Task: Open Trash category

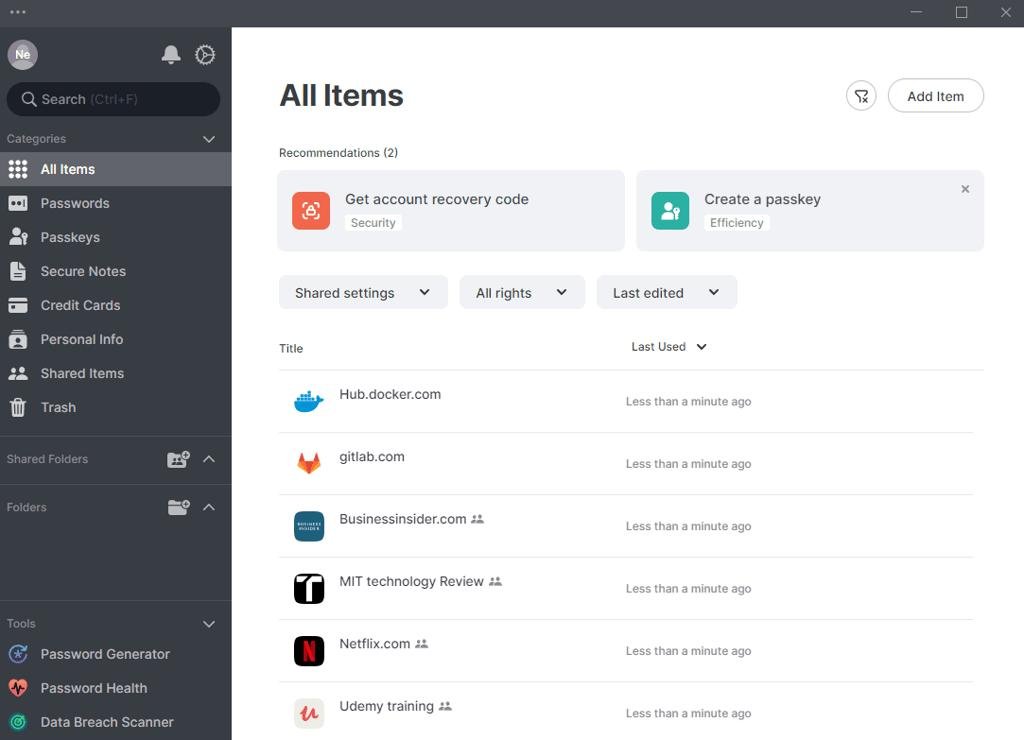Action: point(116,407)
